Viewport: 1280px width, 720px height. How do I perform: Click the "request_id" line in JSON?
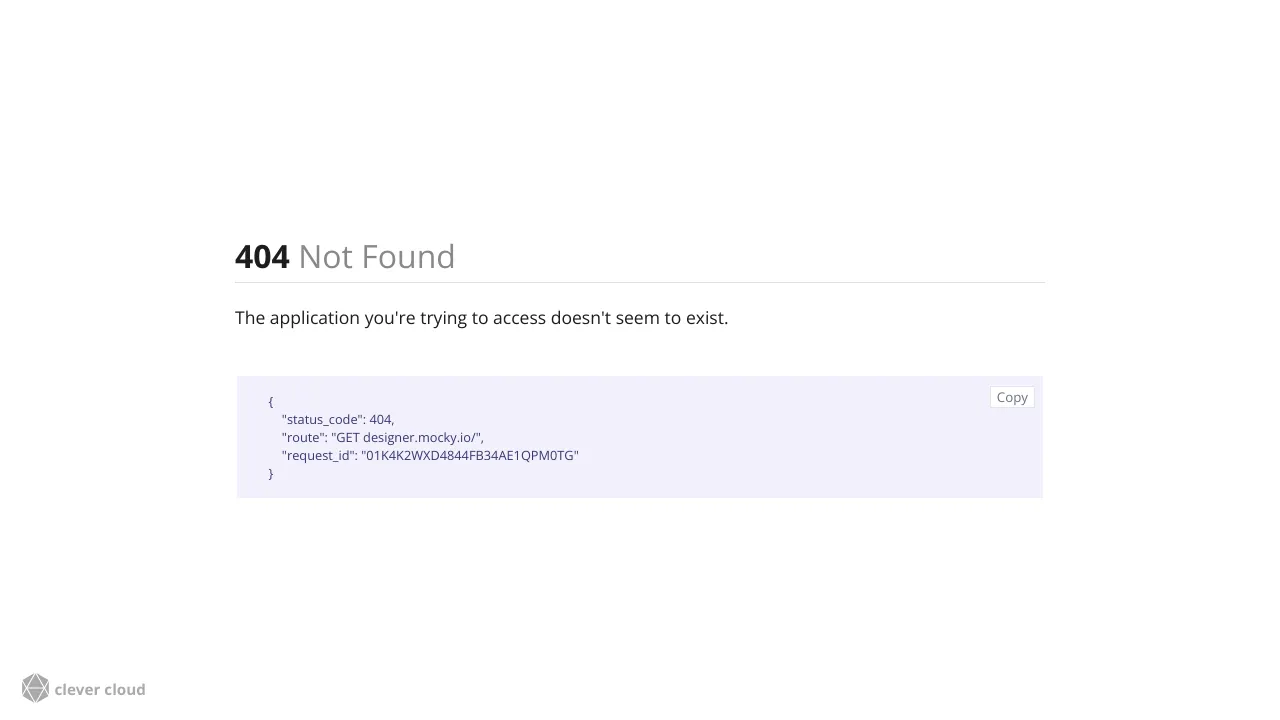[430, 455]
